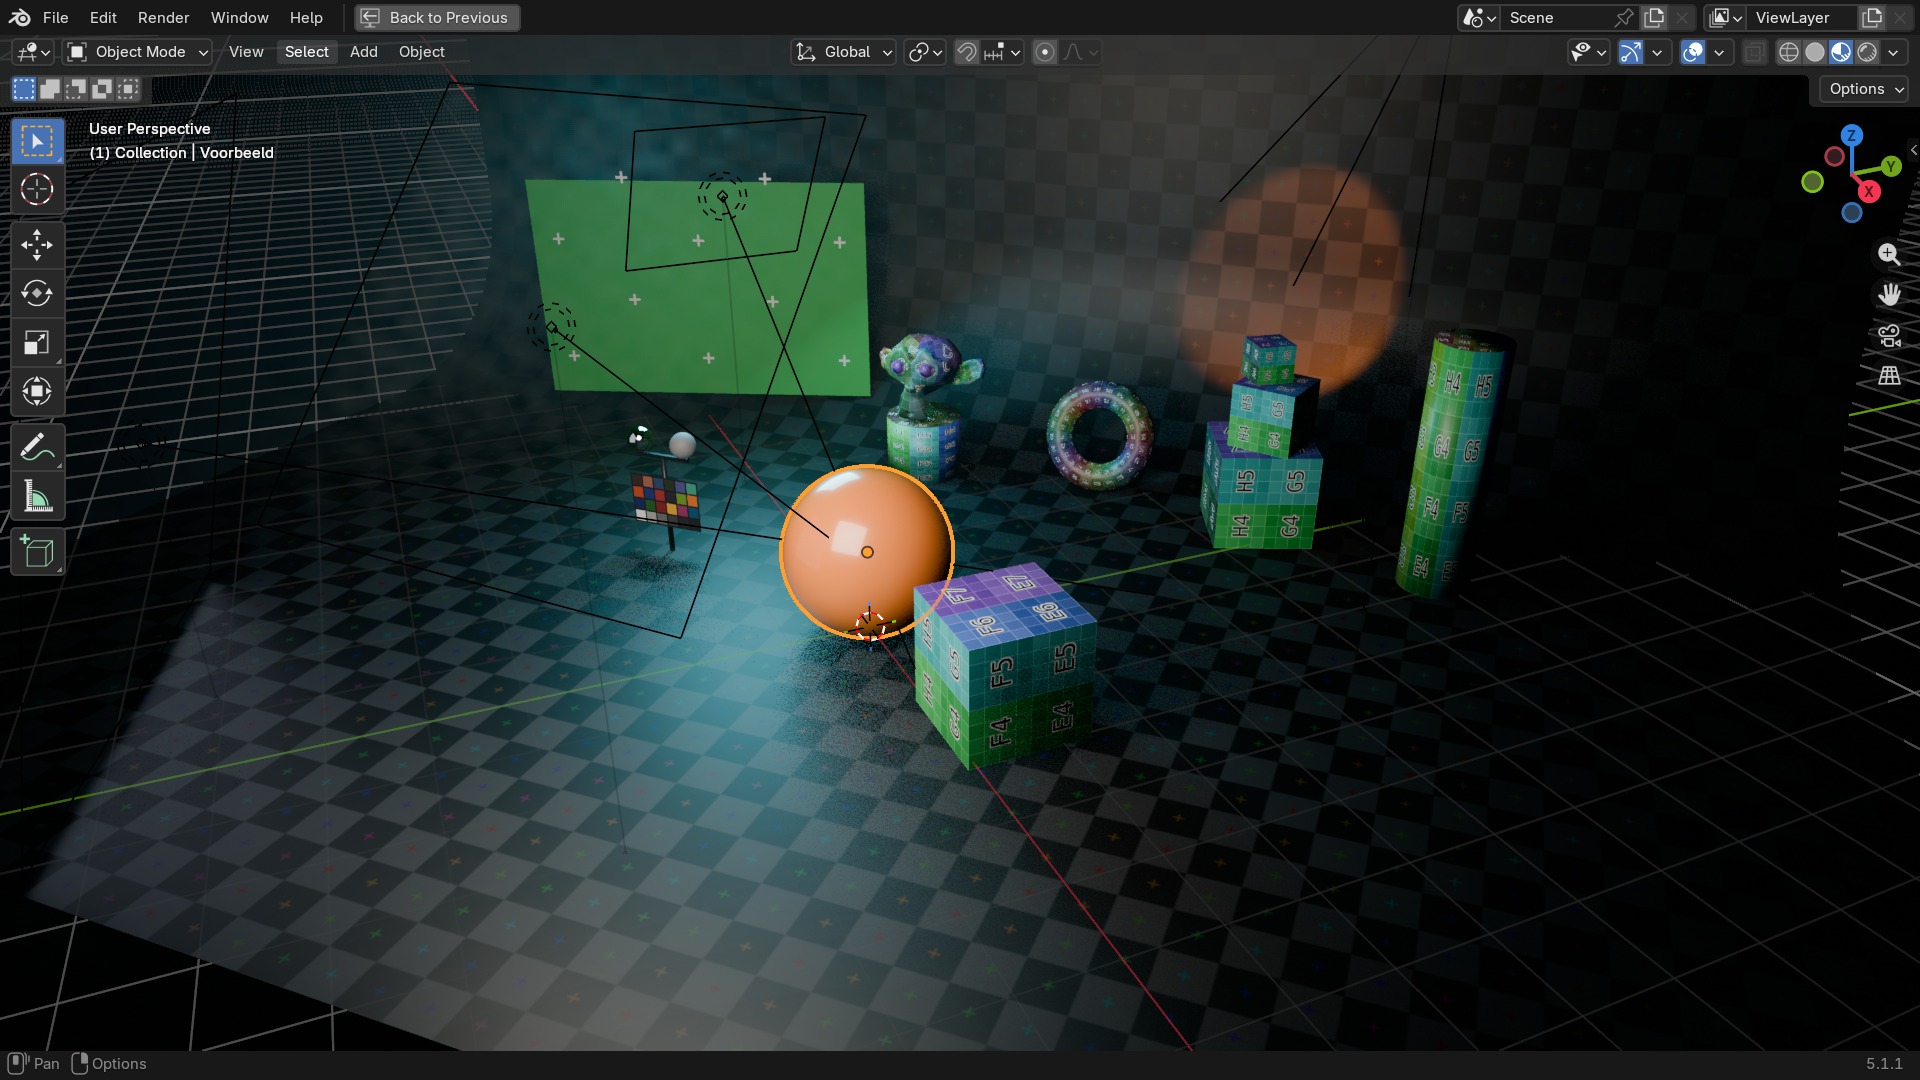
Task: Open the viewport Add menu
Action: tap(364, 52)
